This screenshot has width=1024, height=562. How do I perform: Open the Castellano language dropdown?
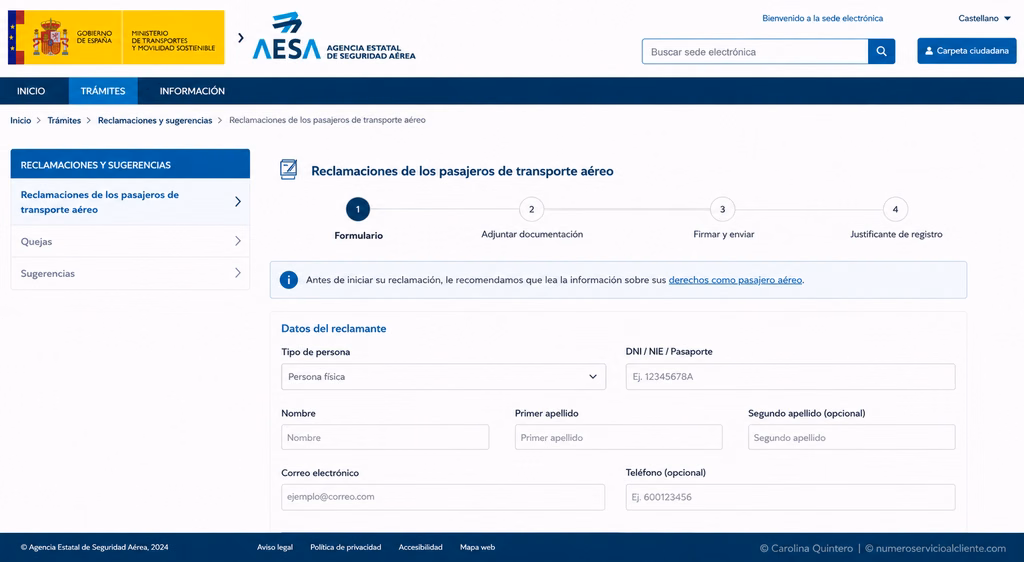coord(984,18)
